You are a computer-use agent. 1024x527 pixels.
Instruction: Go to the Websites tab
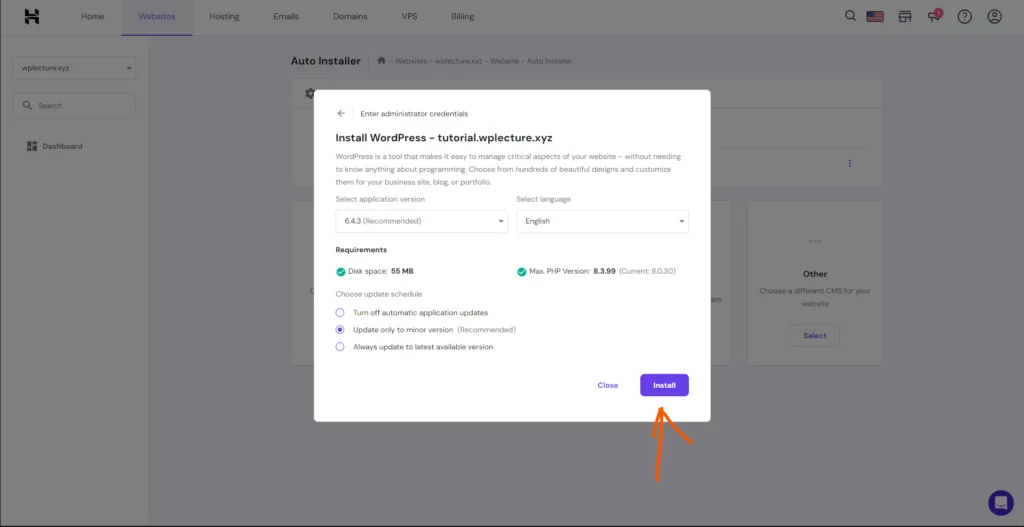tap(157, 16)
